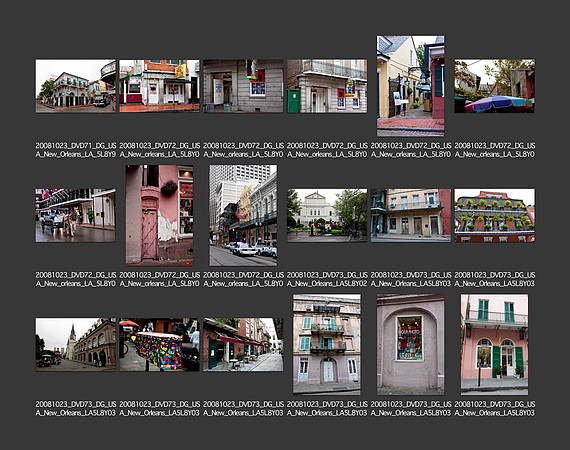Open the colorful hearts-painted object photo
570x450 pixels.
coord(160,345)
